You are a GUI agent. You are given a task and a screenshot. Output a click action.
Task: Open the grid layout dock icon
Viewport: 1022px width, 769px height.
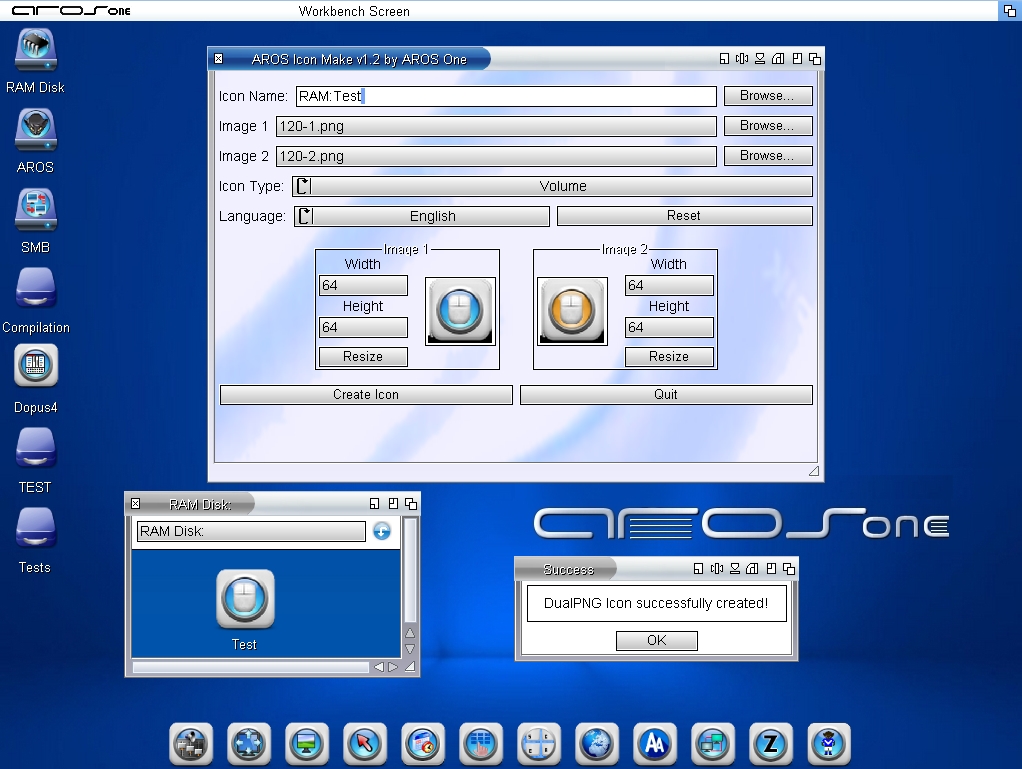(539, 744)
